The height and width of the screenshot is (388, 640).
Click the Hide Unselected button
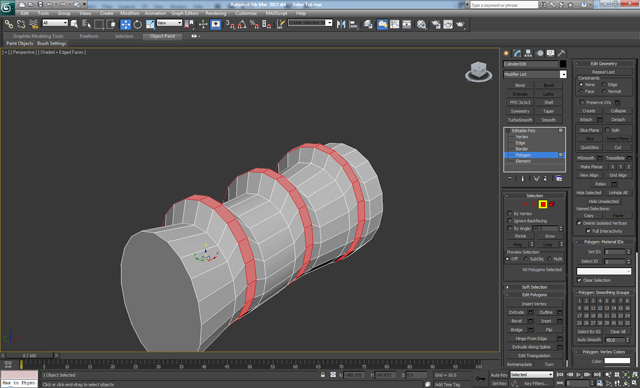pyautogui.click(x=604, y=202)
